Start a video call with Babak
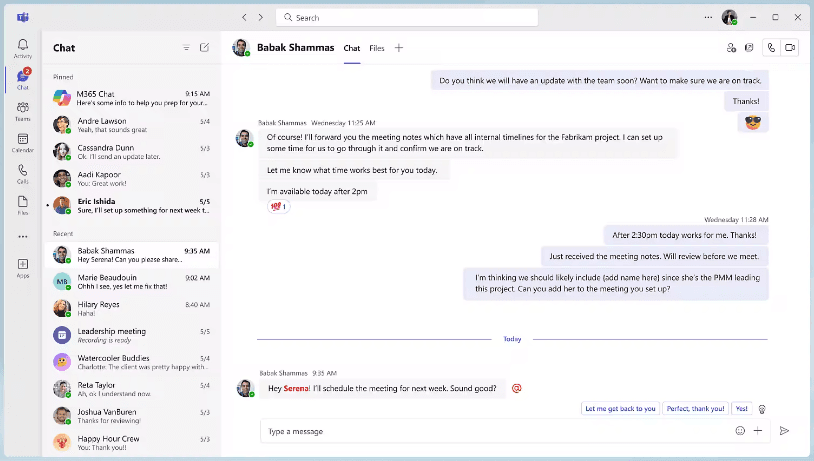Image resolution: width=814 pixels, height=461 pixels. tap(790, 47)
